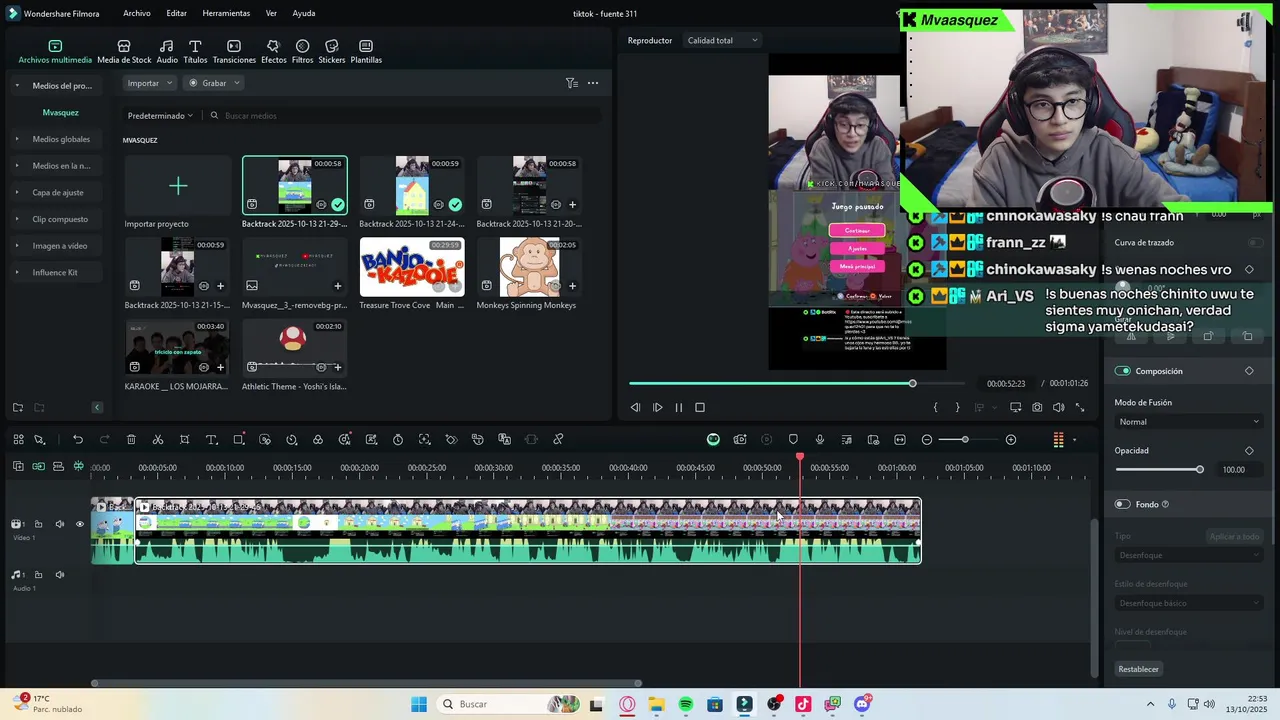Viewport: 1280px width, 720px height.
Task: Toggle the Composición switch off
Action: (x=1123, y=371)
